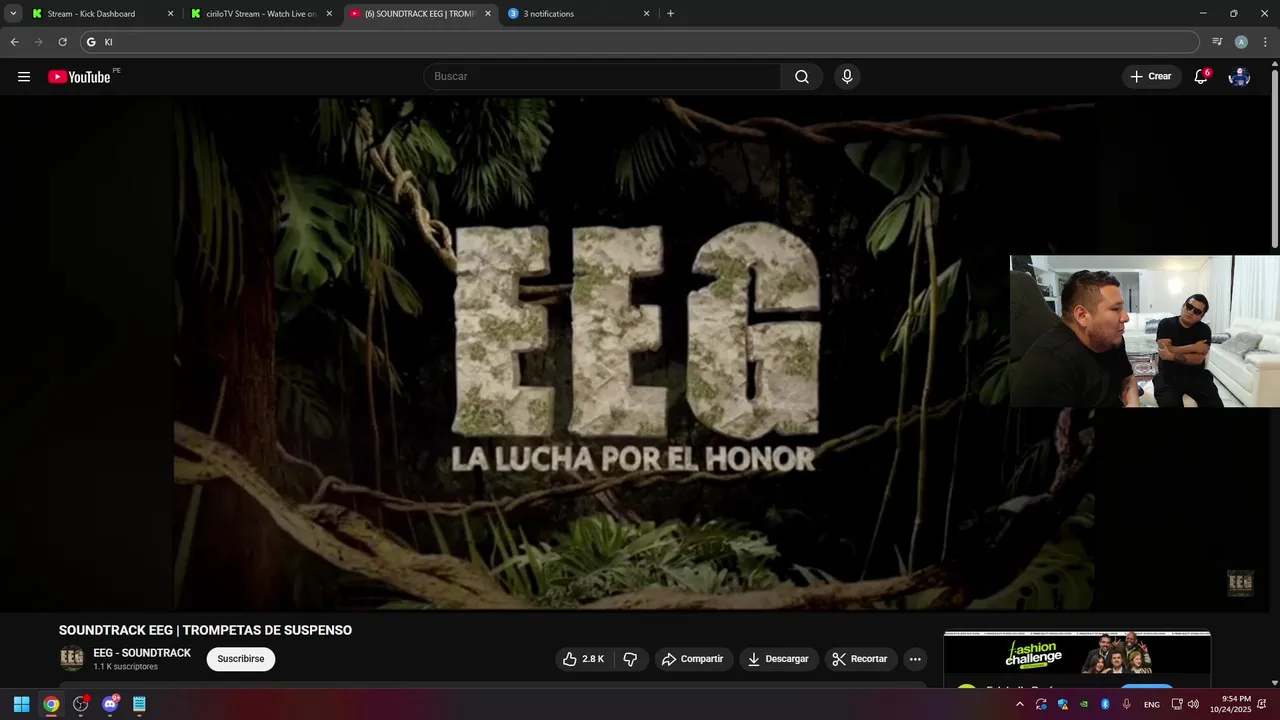The width and height of the screenshot is (1280, 720).
Task: Reload the current page
Action: (62, 42)
